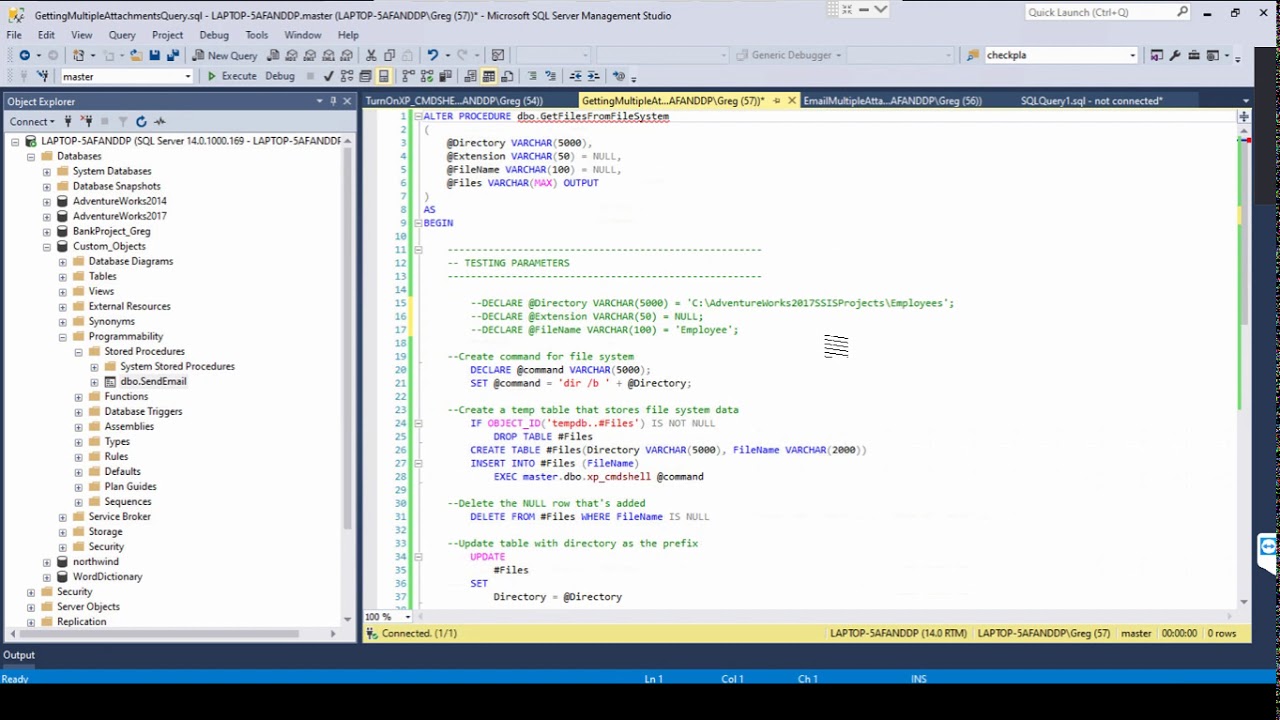Image resolution: width=1280 pixels, height=720 pixels.
Task: Click the Save All icon
Action: coord(173,55)
